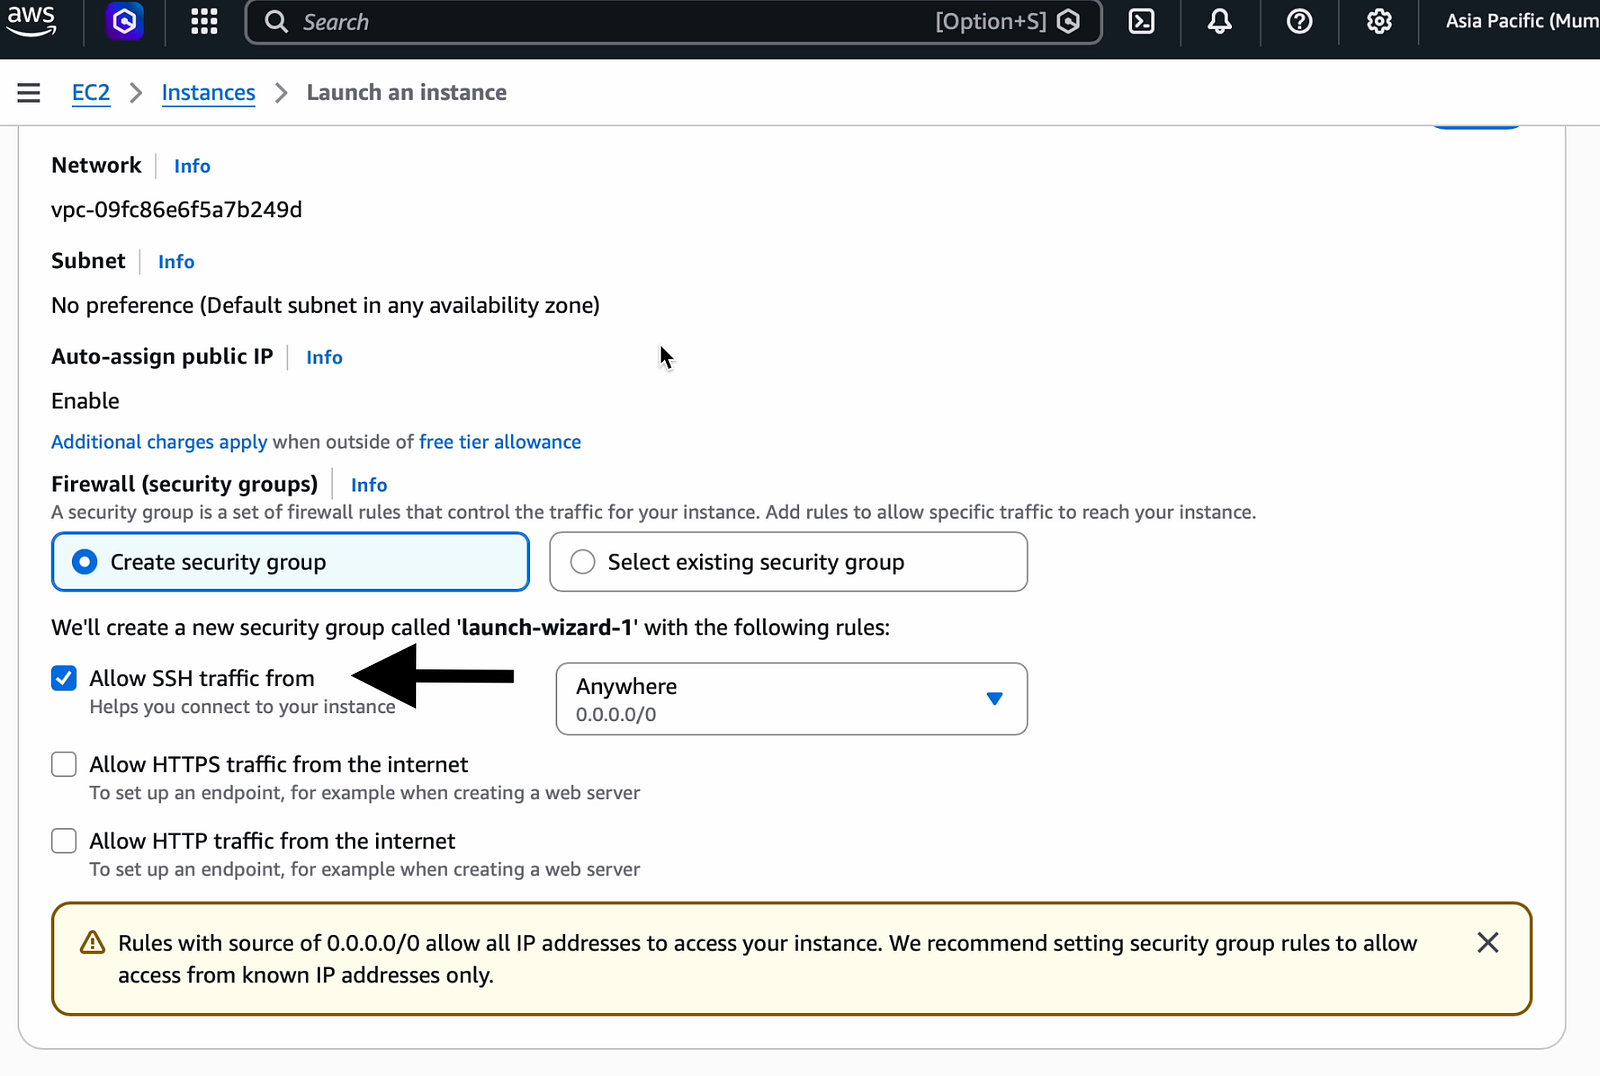Open Info link next to Network

192,166
